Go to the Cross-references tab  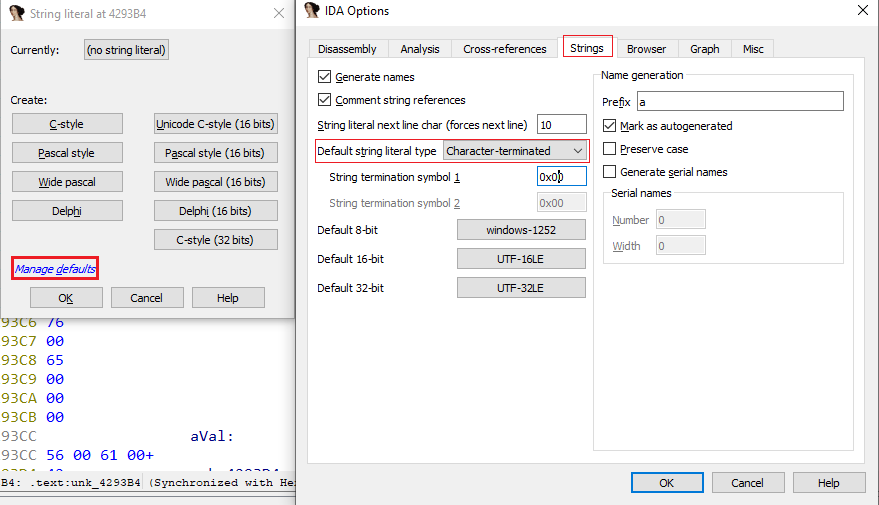[505, 49]
